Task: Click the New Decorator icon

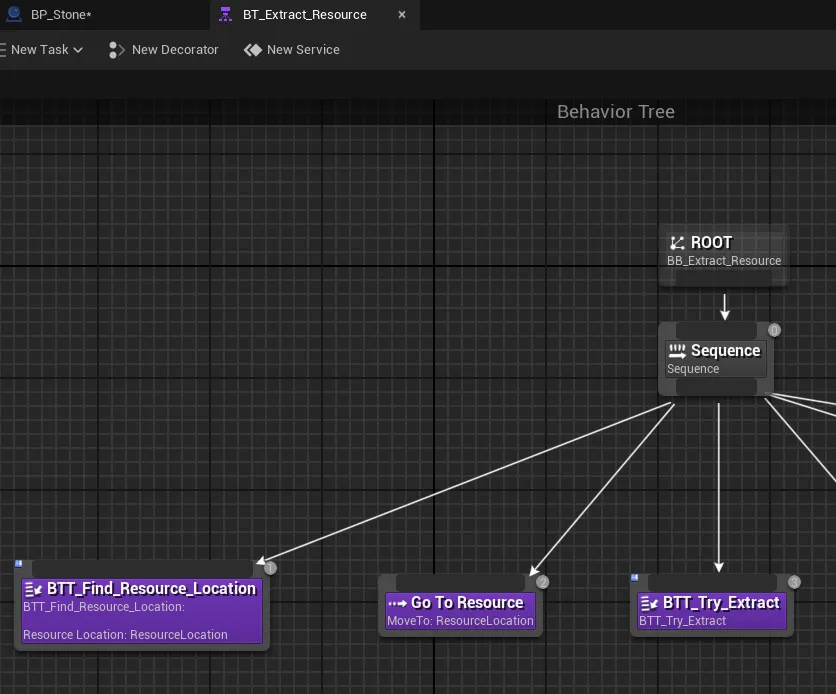Action: [116, 50]
